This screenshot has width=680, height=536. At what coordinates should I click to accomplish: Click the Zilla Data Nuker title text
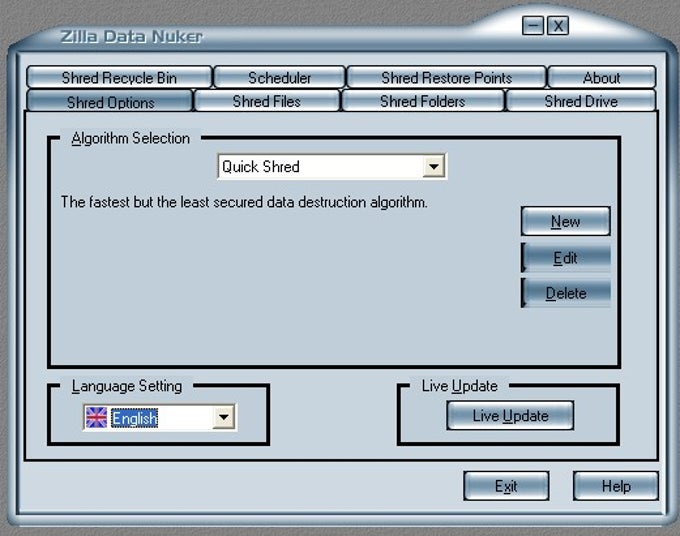[131, 37]
